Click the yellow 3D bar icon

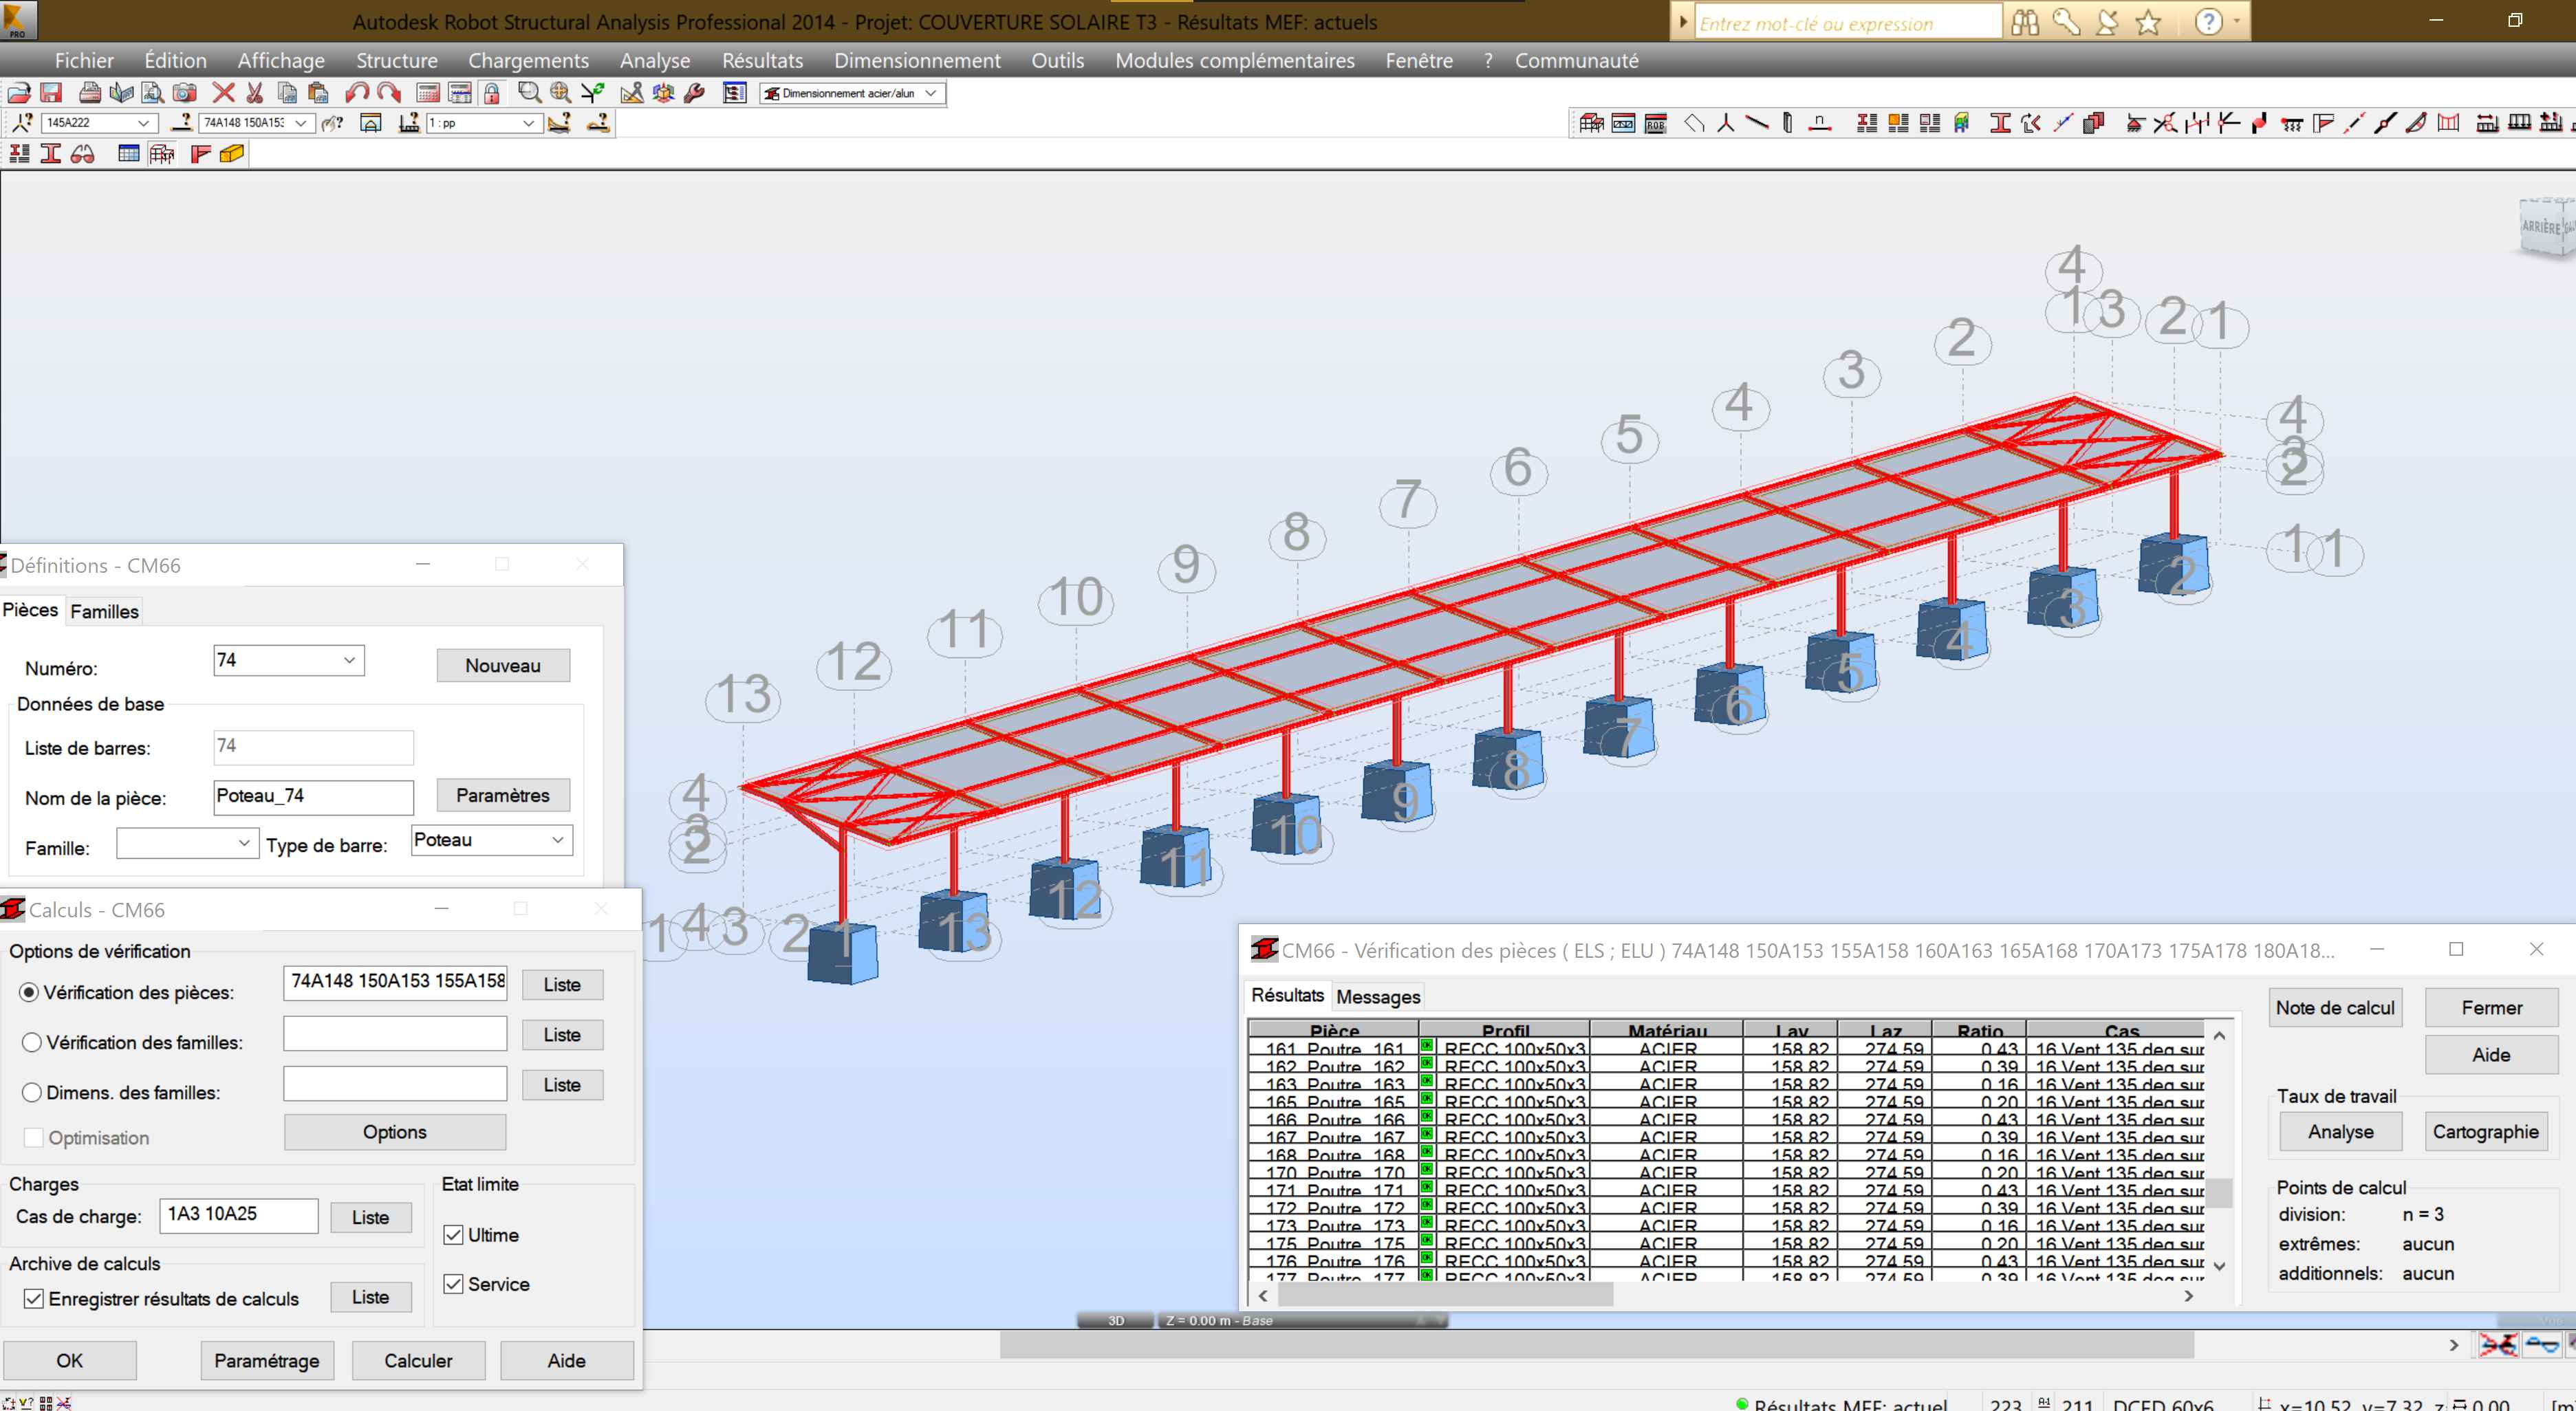tap(232, 153)
